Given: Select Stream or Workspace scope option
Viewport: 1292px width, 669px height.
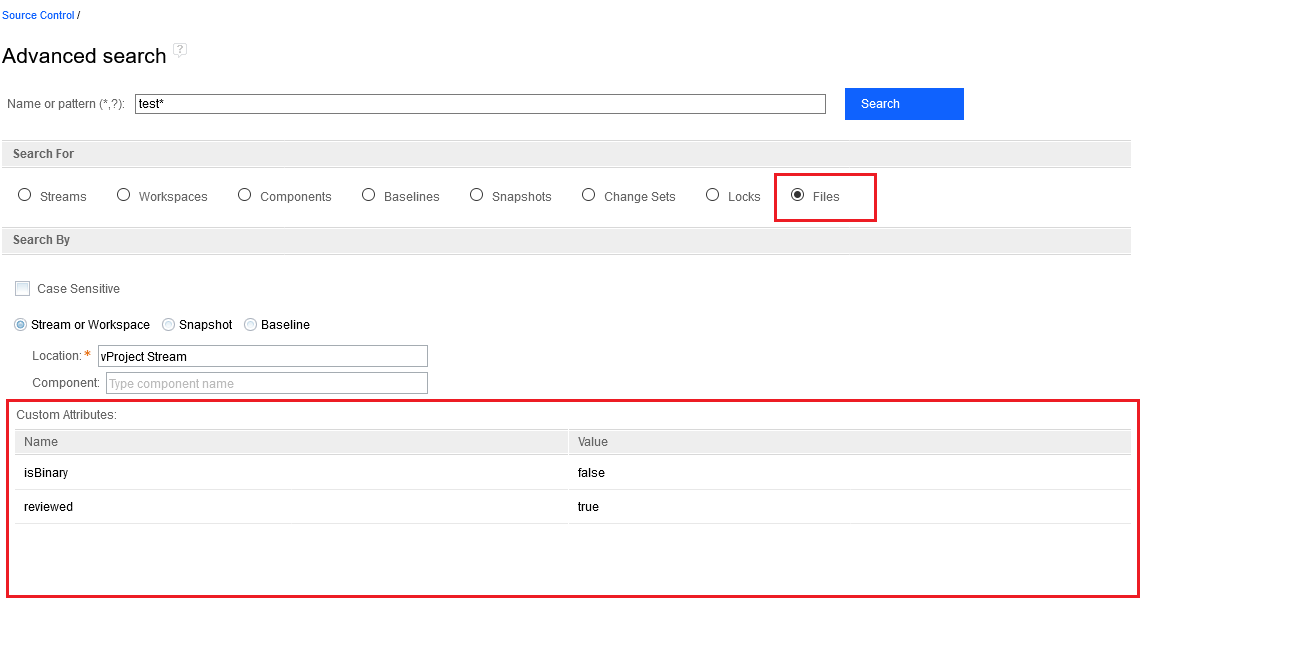Looking at the screenshot, I should (21, 325).
